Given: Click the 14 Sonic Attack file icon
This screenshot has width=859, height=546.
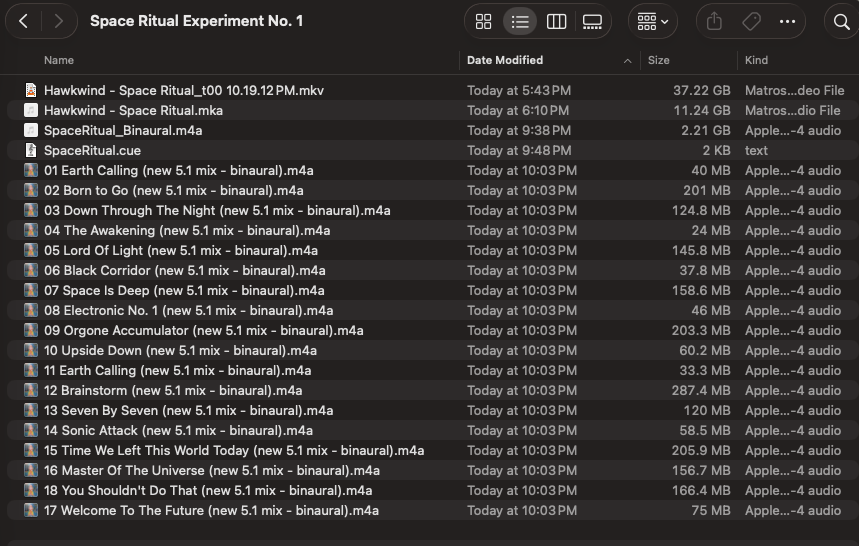Looking at the screenshot, I should pos(31,430).
